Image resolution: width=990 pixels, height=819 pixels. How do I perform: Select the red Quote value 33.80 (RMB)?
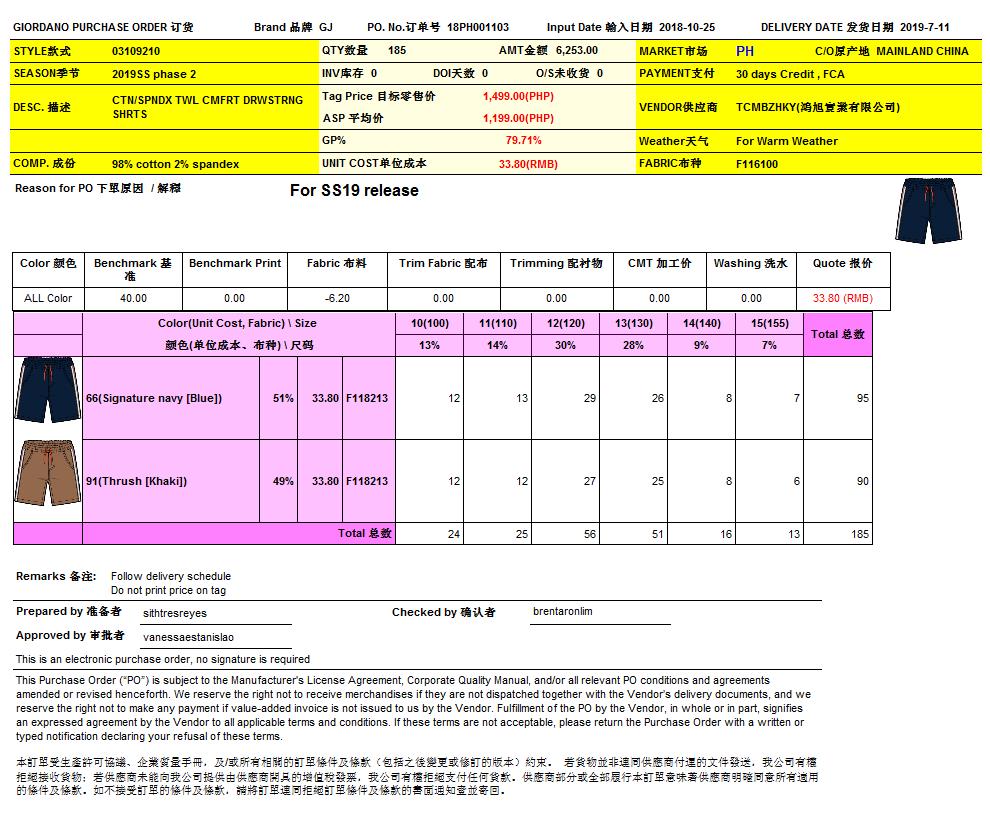pyautogui.click(x=842, y=298)
